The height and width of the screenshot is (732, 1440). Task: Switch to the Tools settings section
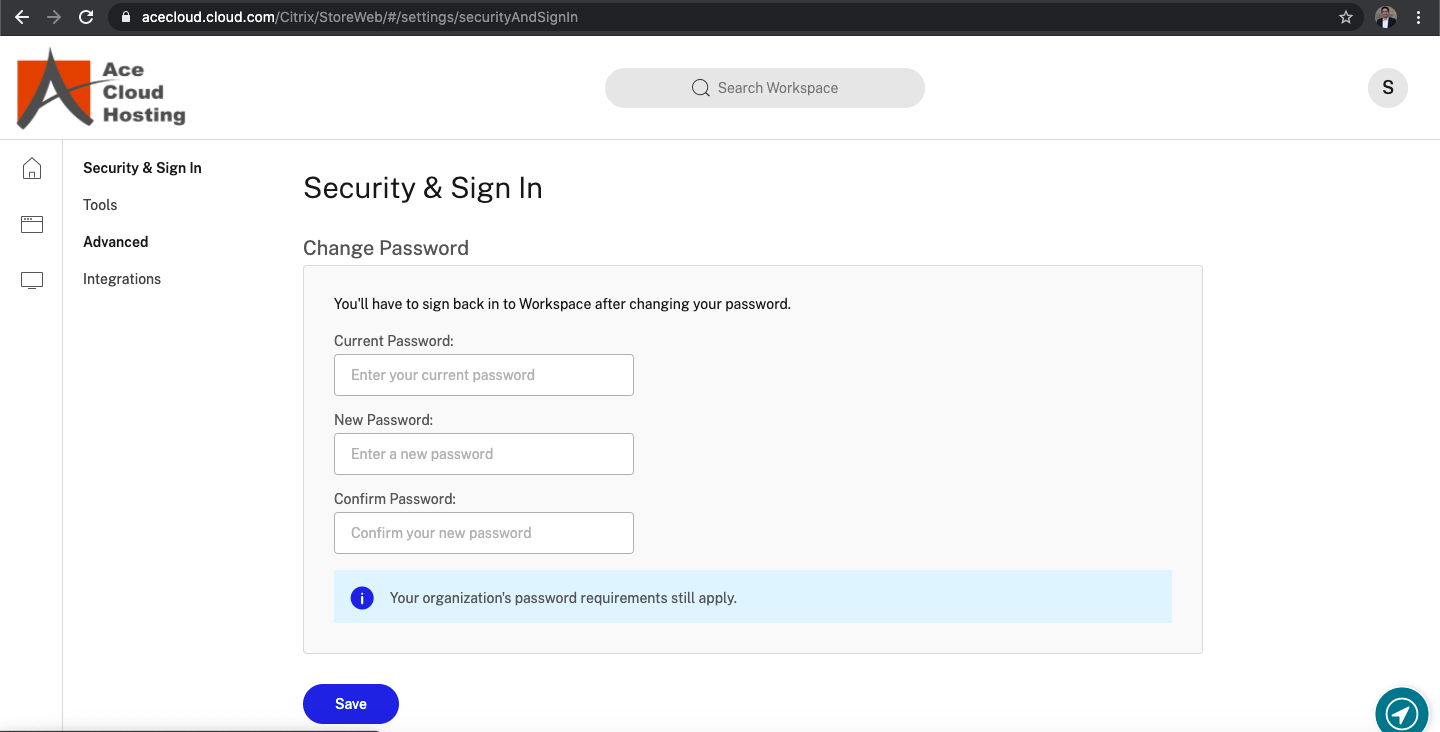point(99,205)
